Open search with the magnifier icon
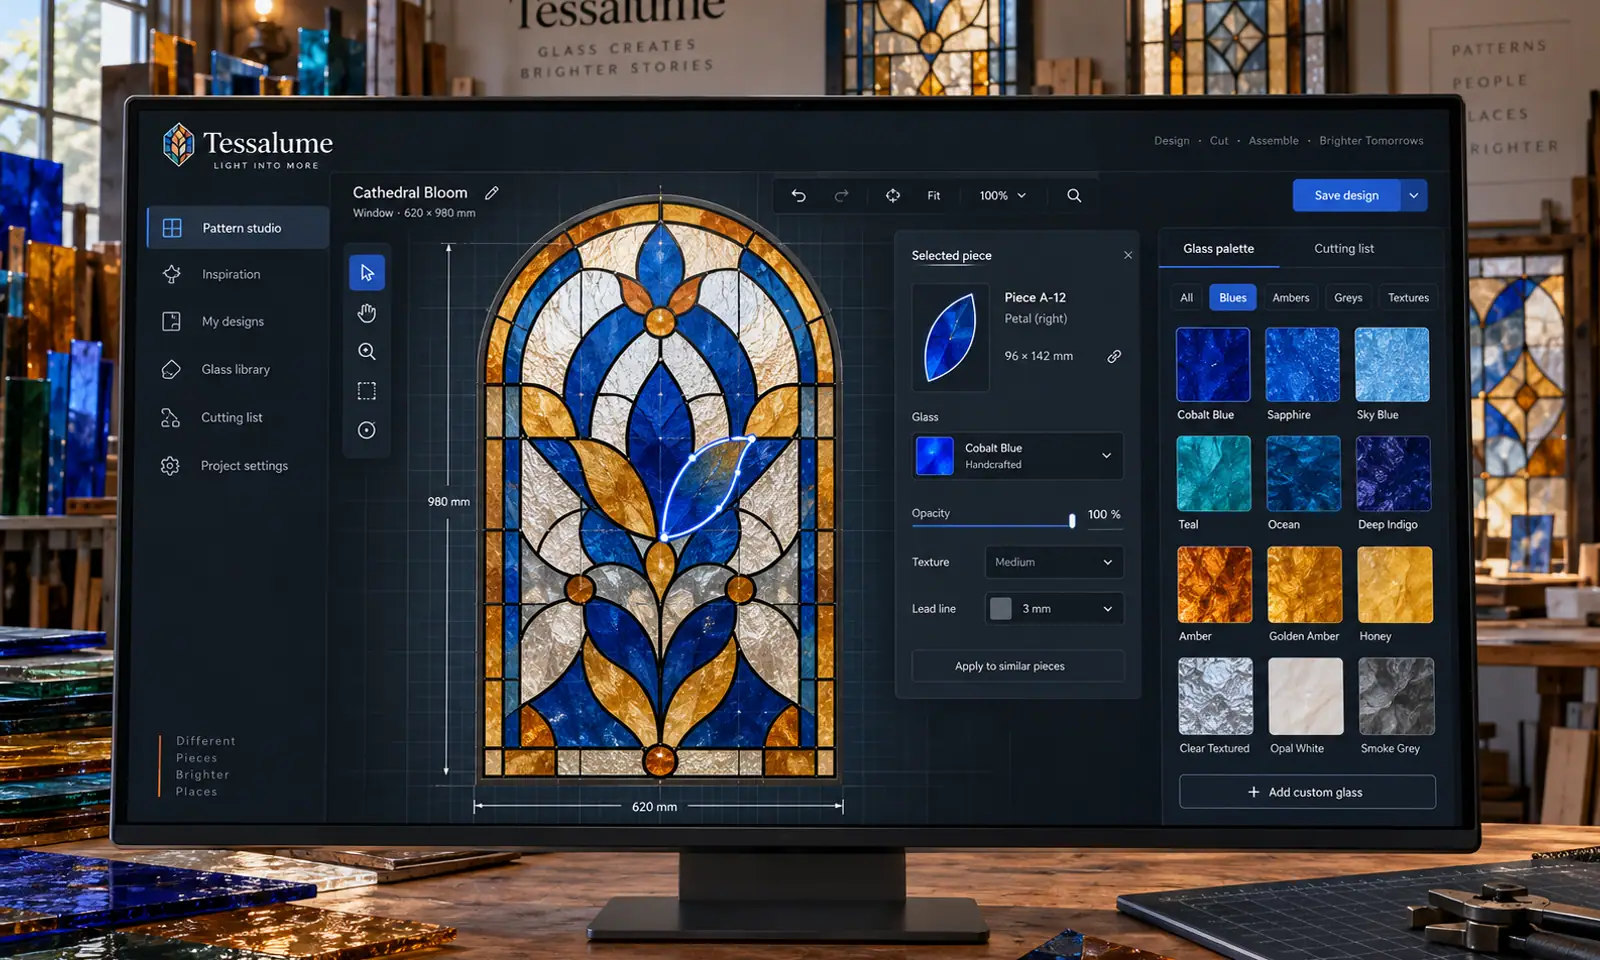1600x960 pixels. tap(1074, 196)
